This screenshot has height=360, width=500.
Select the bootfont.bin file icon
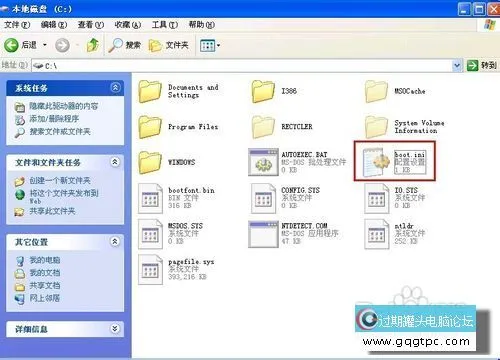click(x=150, y=198)
